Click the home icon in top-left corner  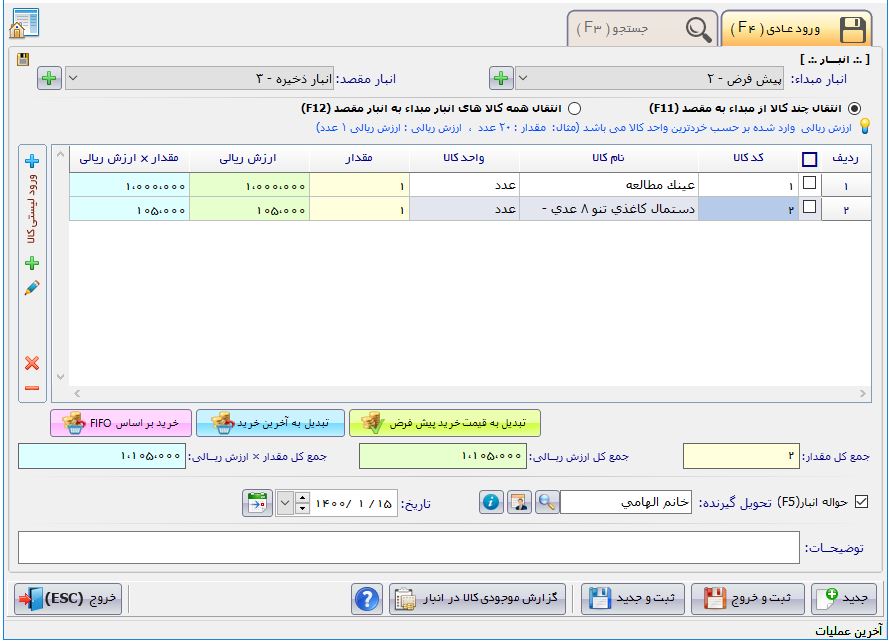pos(22,23)
